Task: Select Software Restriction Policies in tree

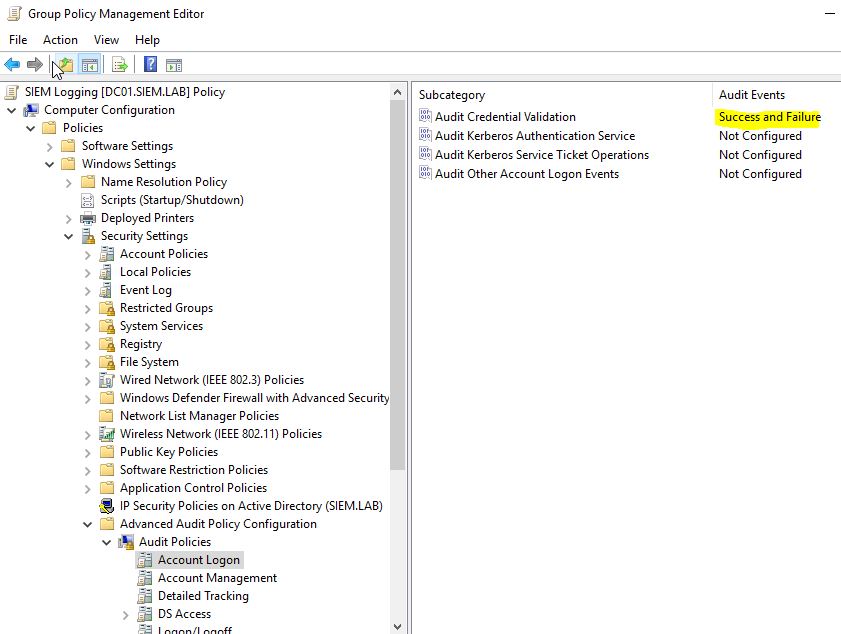Action: coord(194,470)
